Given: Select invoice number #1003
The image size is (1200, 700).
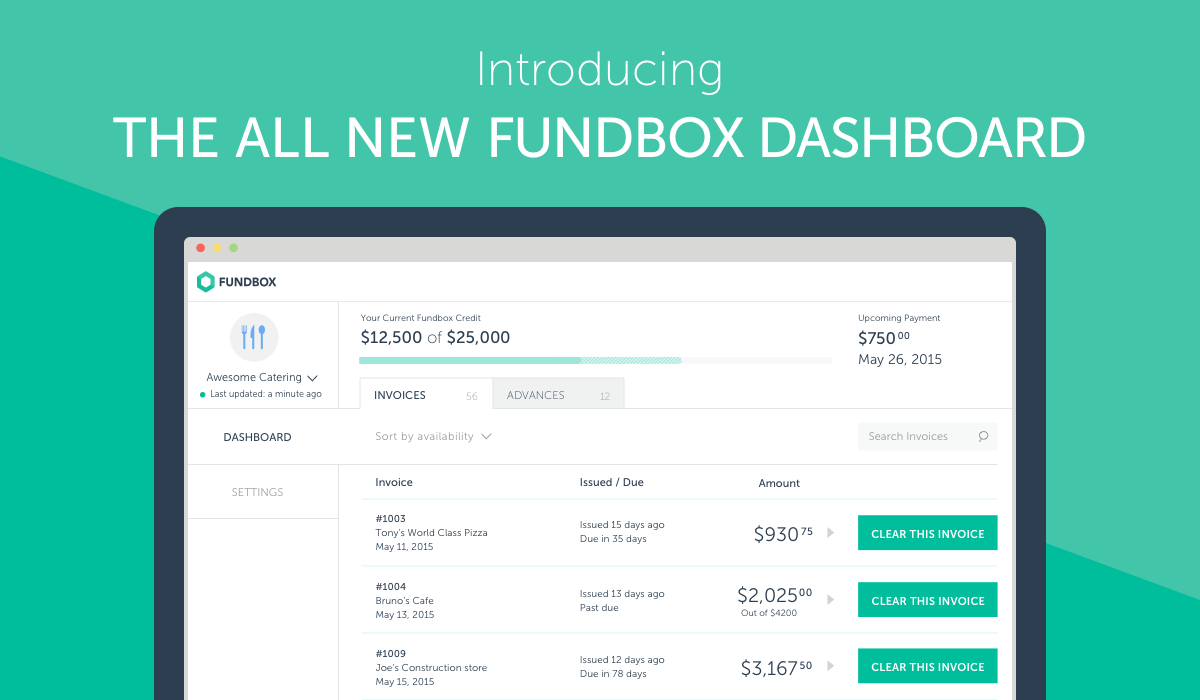Looking at the screenshot, I should [391, 518].
